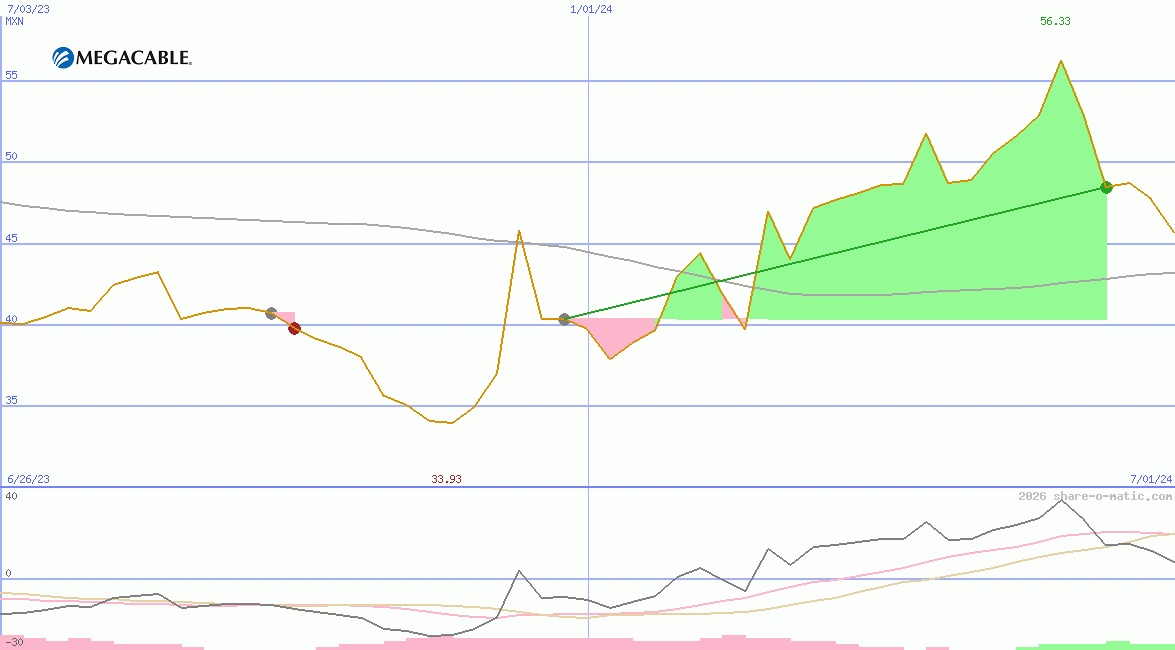Click the Megacable logo
The height and width of the screenshot is (650, 1175).
(122, 58)
